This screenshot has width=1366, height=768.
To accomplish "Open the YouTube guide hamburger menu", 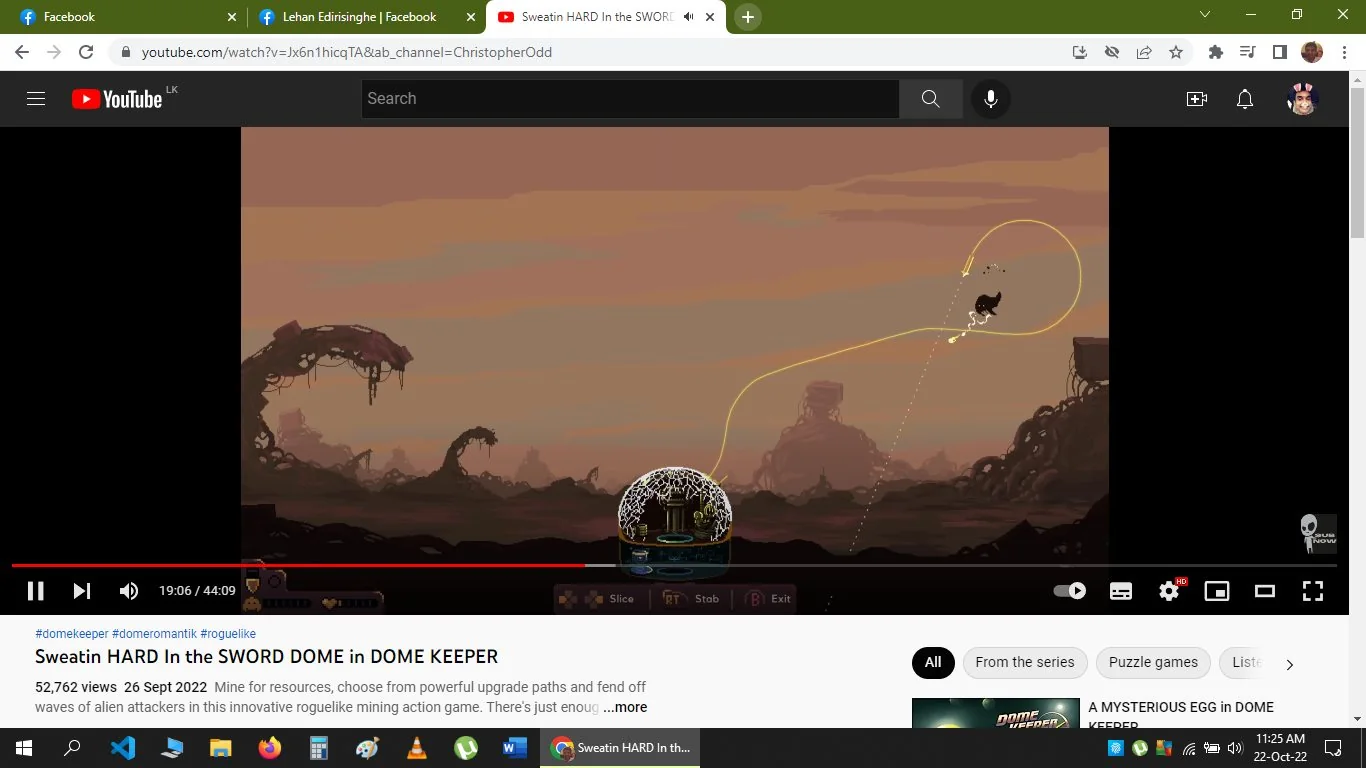I will click(36, 99).
